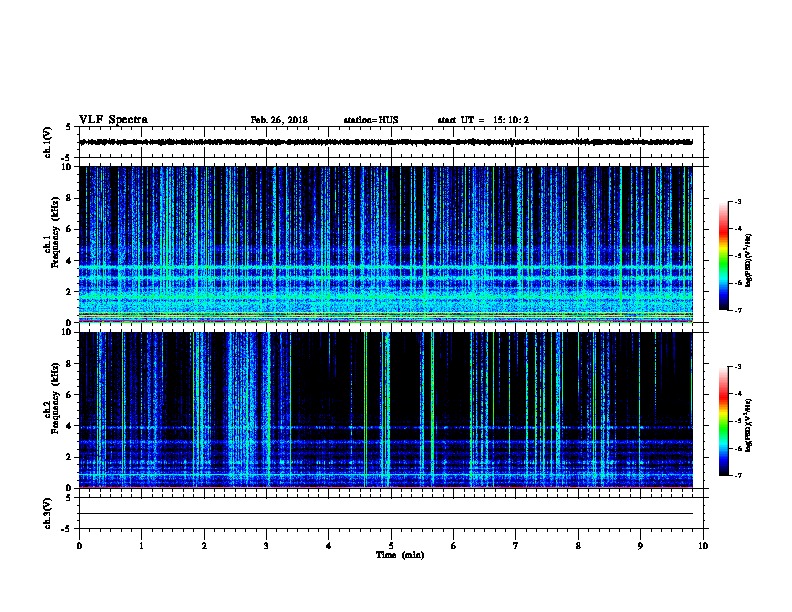
Task: Click the "VLF Spectra" plot title
Action: 113,120
